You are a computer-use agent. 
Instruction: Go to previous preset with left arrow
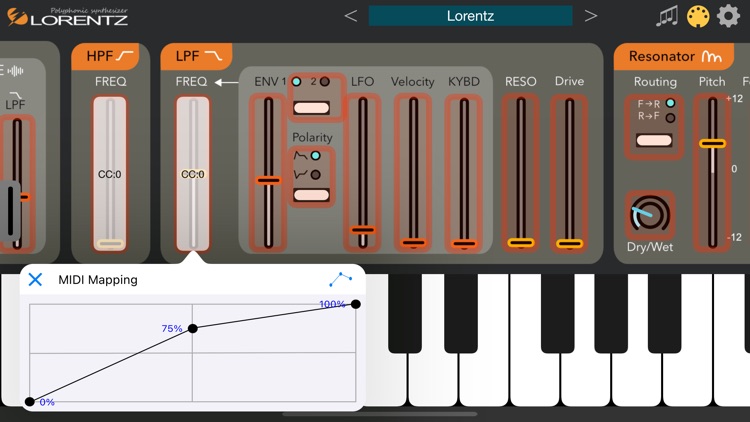351,16
